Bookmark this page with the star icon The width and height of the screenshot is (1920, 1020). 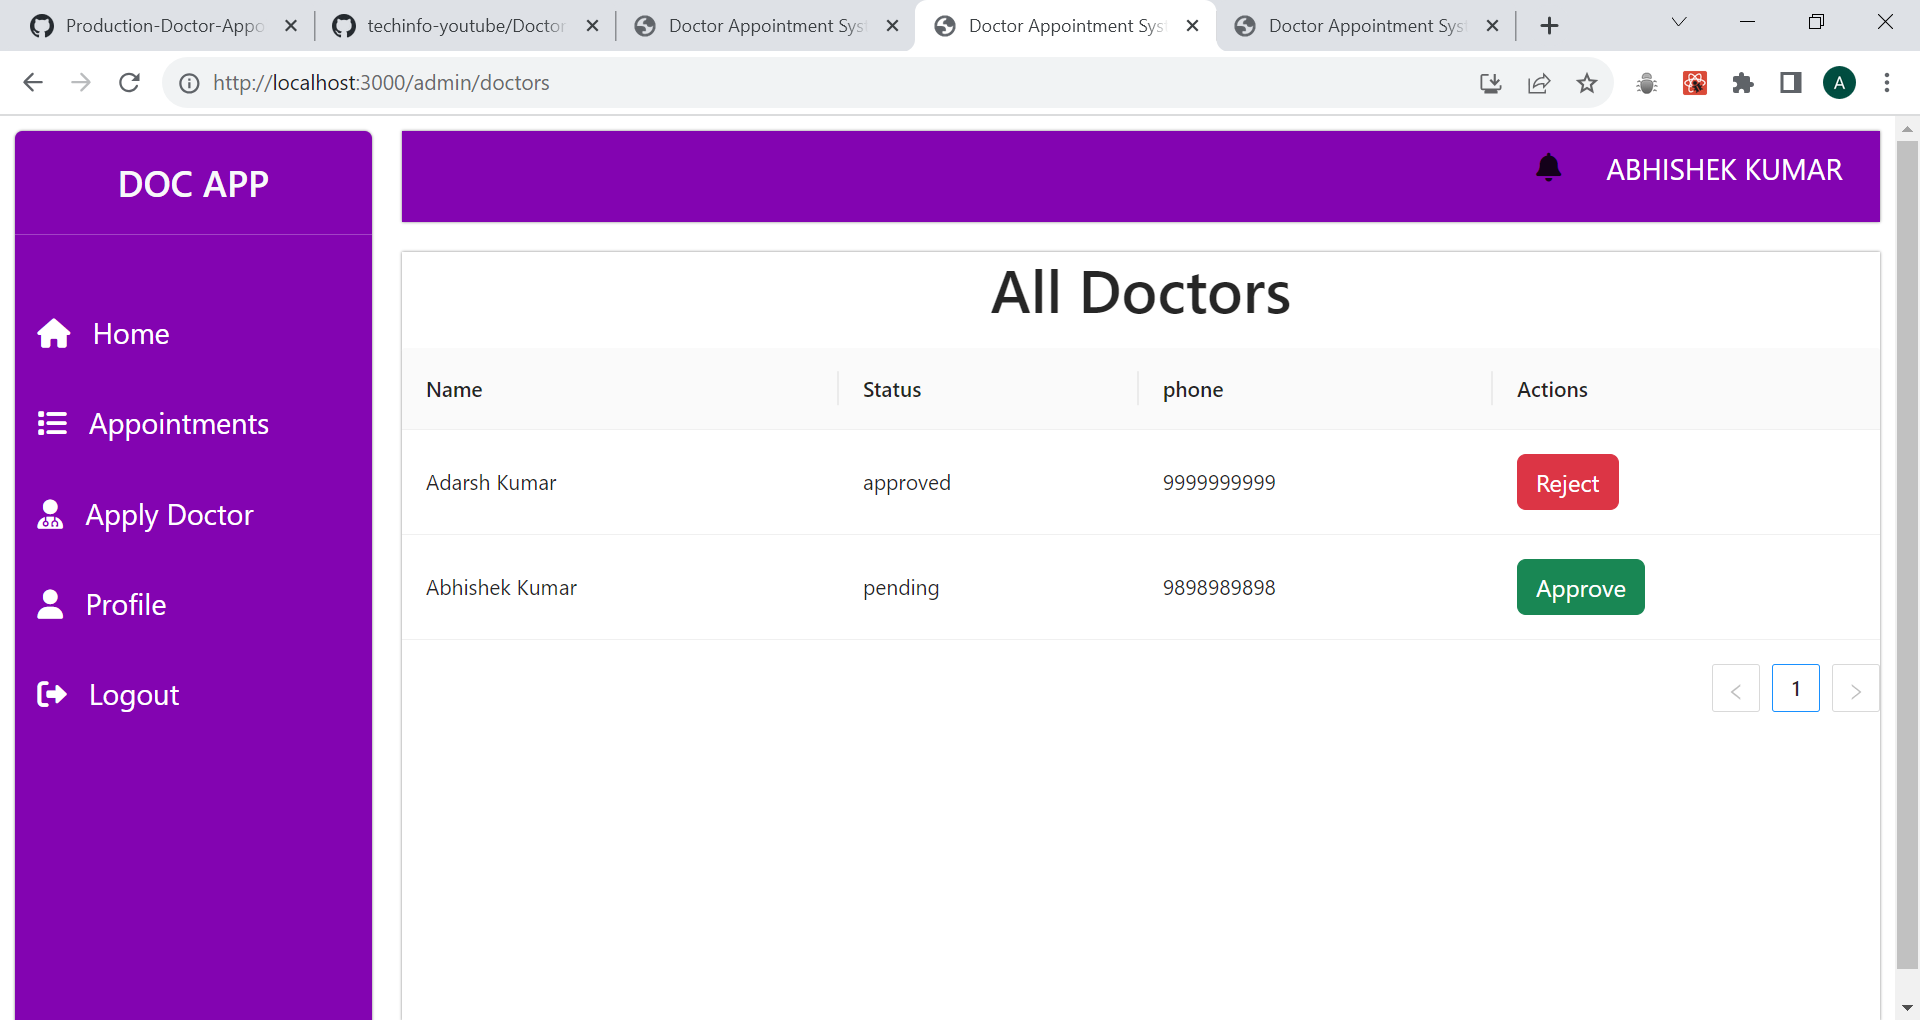[x=1587, y=83]
